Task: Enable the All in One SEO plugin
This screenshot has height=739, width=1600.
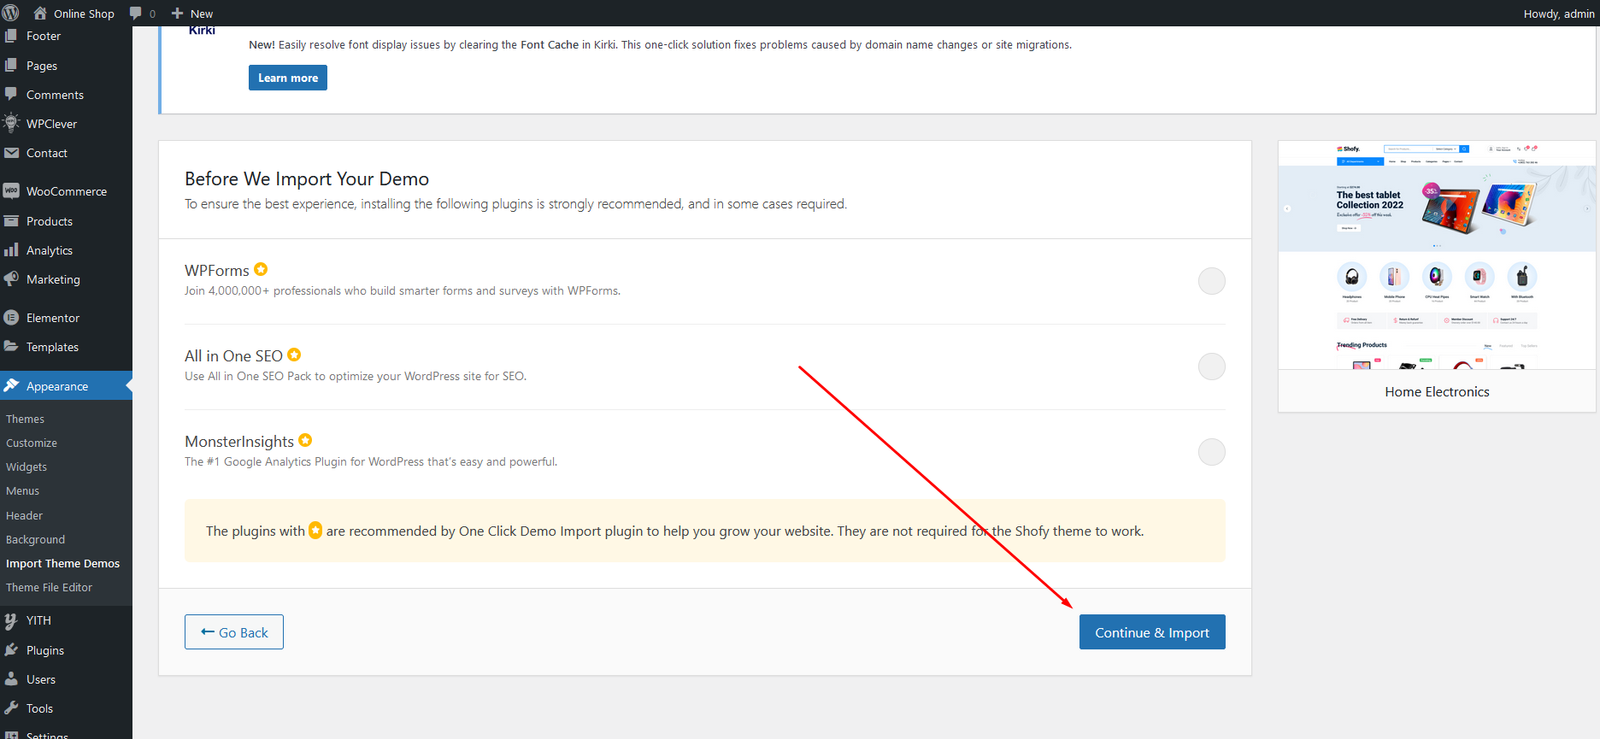Action: click(1211, 367)
